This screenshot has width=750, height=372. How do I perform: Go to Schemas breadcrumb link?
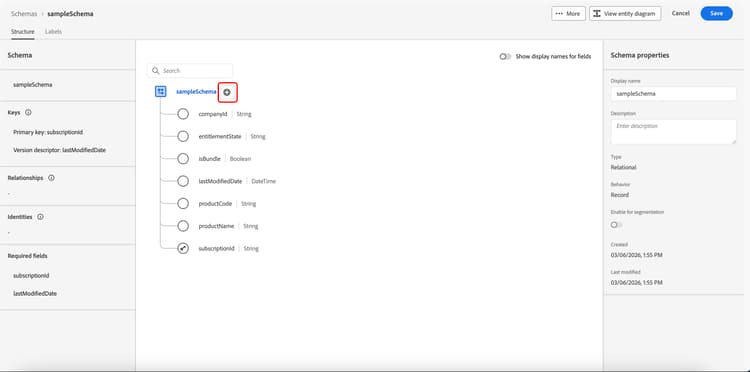click(x=24, y=14)
